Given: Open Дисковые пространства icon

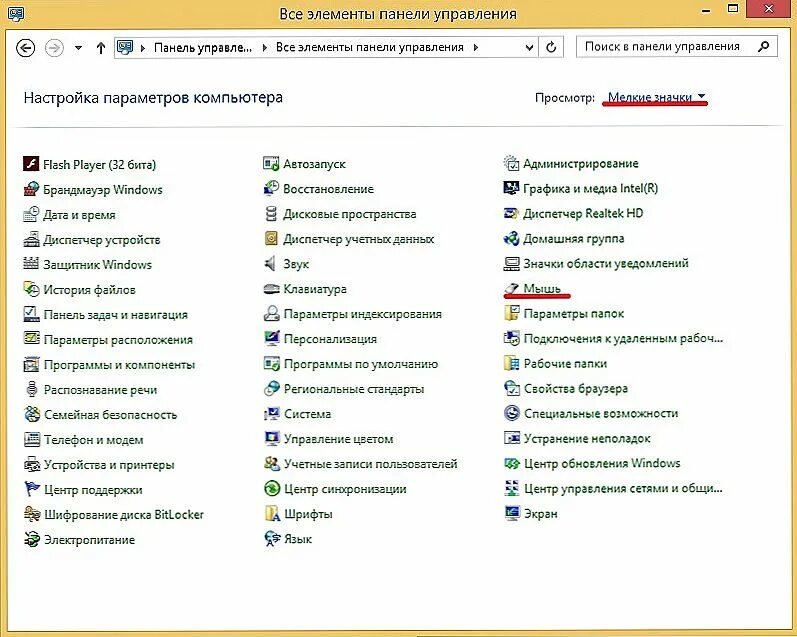Looking at the screenshot, I should pos(271,214).
